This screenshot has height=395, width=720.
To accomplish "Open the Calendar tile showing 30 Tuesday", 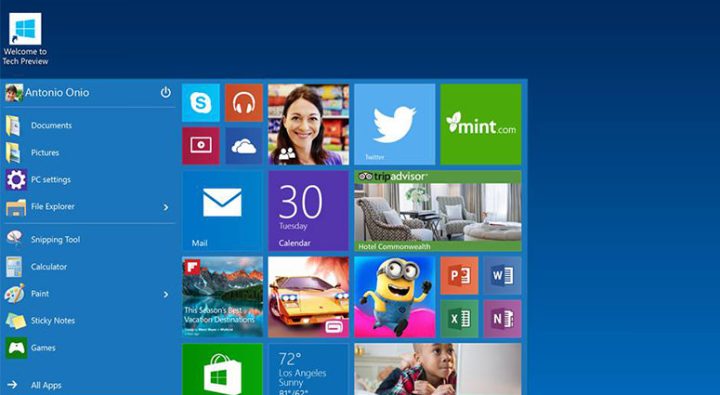I will [309, 211].
